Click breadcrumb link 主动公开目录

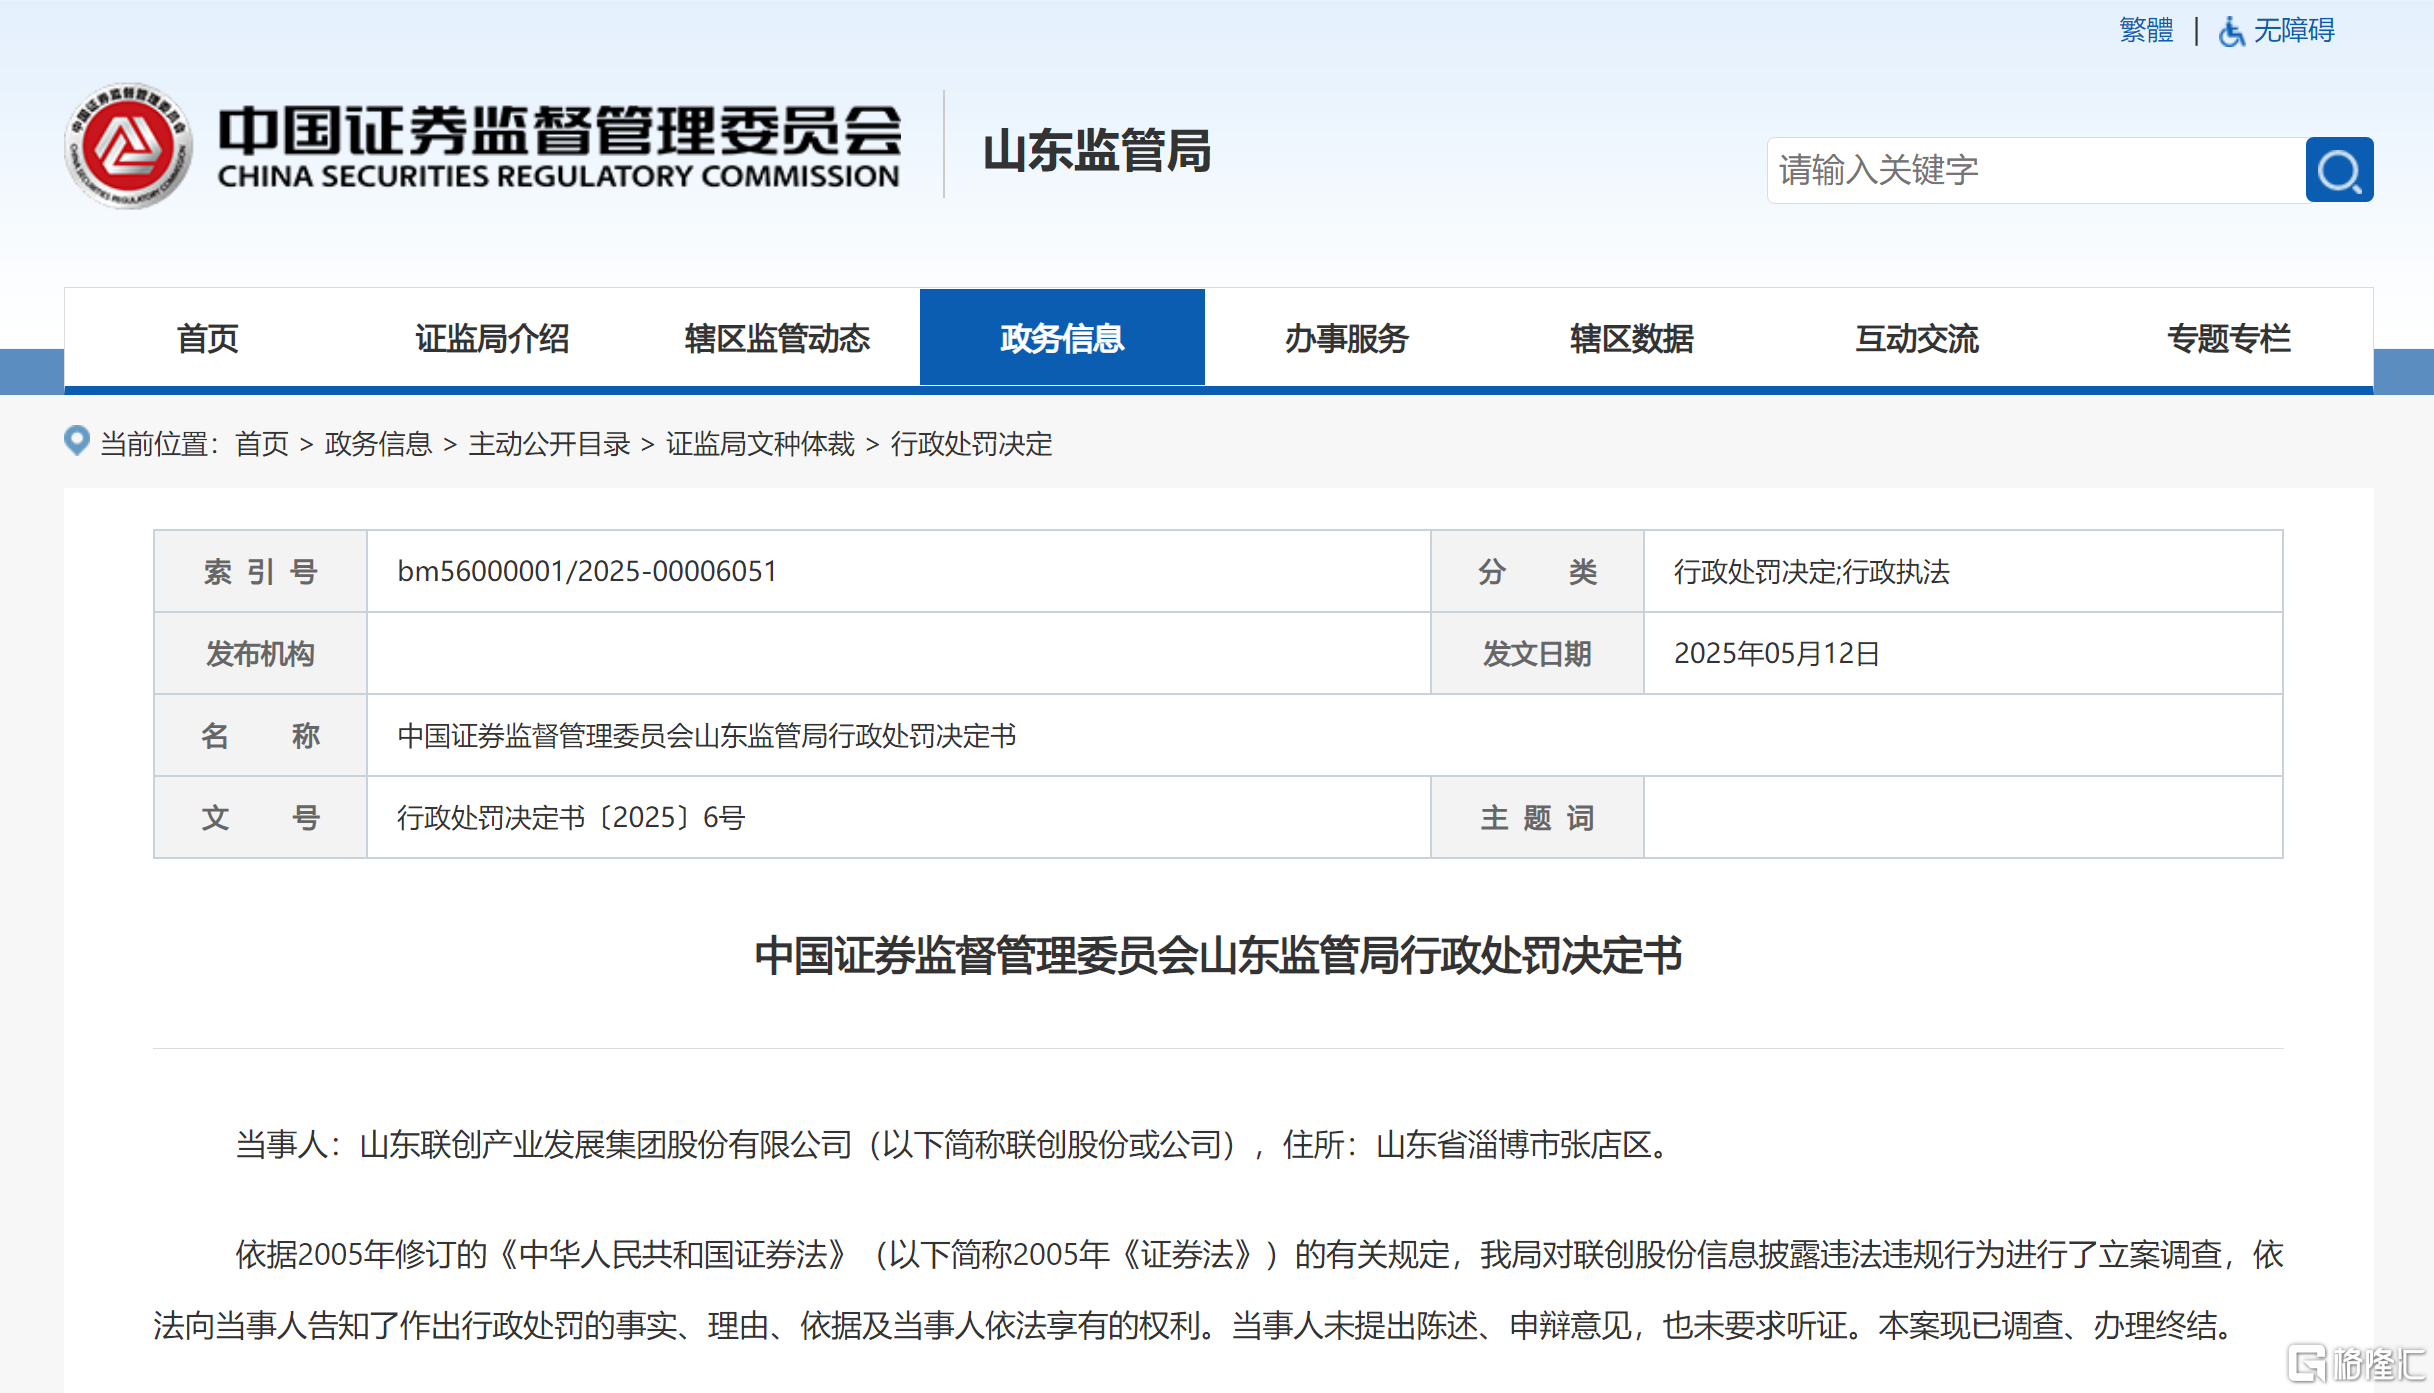549,444
